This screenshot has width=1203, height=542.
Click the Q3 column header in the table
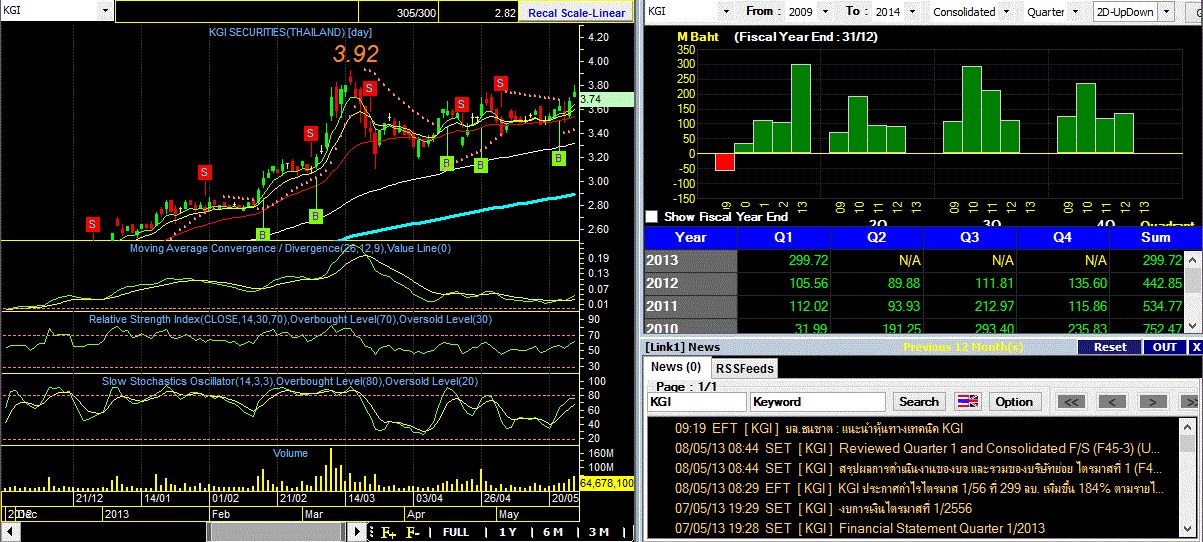970,238
